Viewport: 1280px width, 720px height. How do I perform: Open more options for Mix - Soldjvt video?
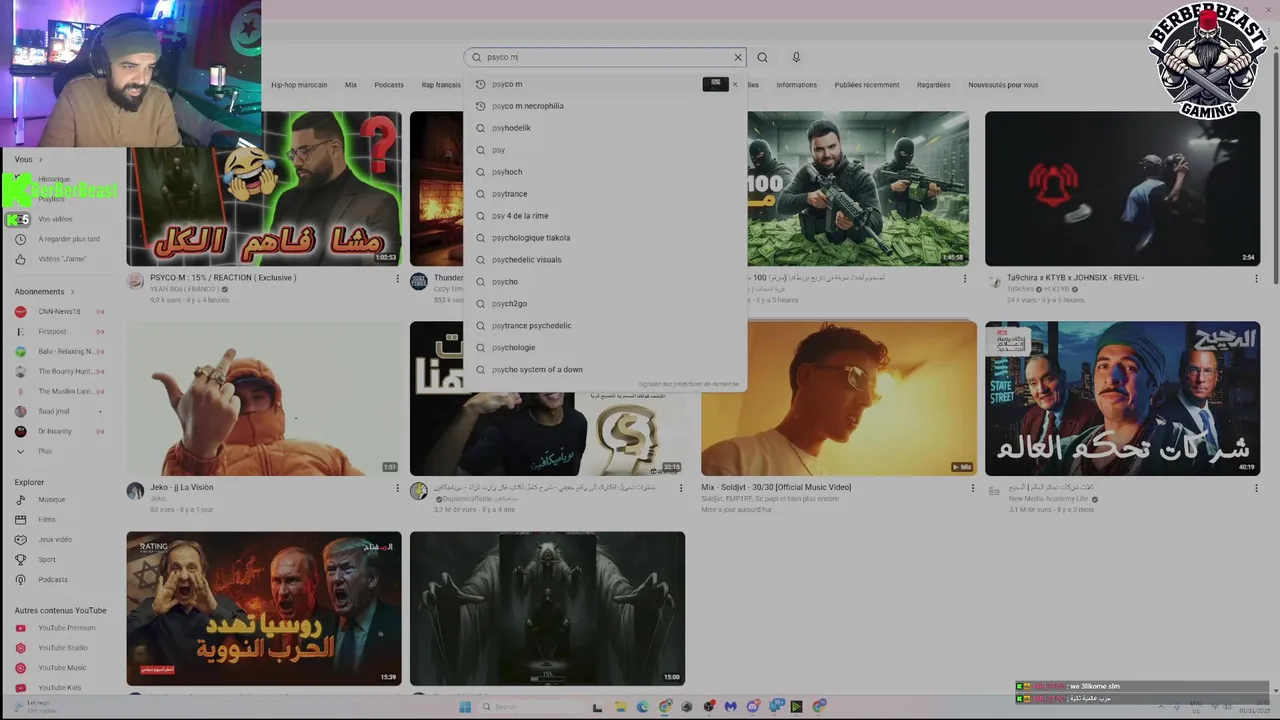coord(972,489)
